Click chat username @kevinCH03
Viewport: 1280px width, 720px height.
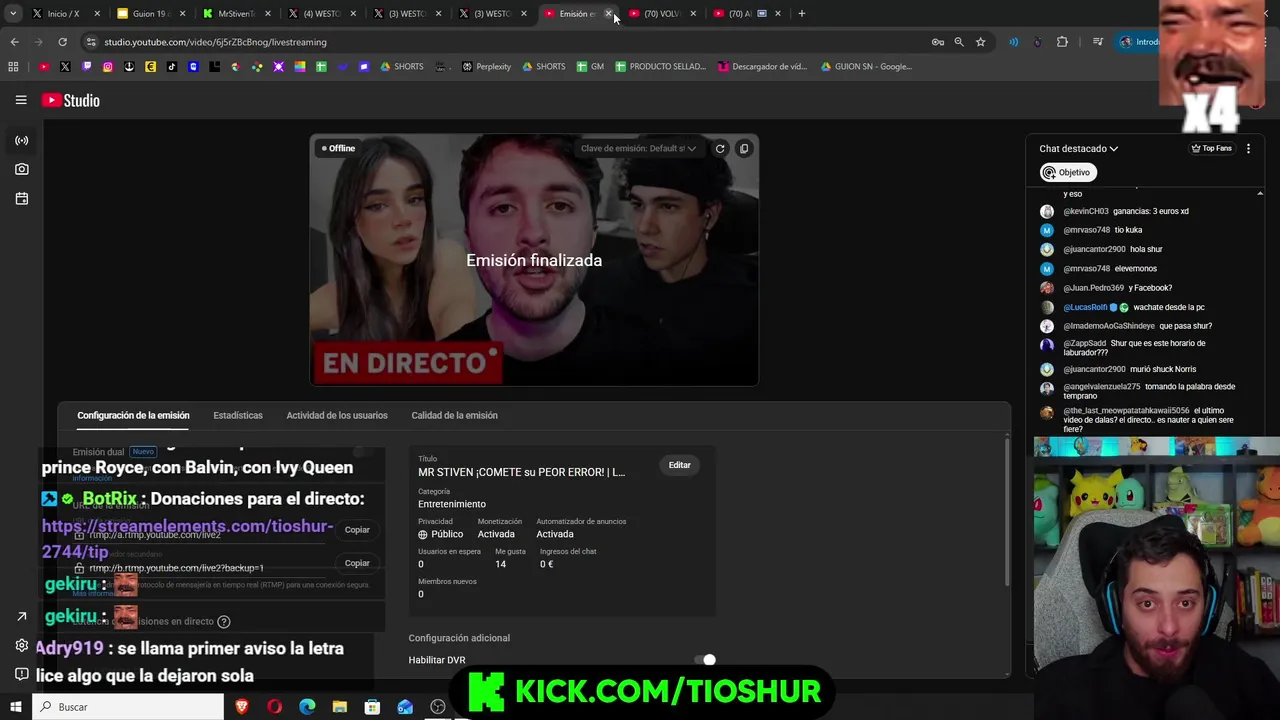1086,211
